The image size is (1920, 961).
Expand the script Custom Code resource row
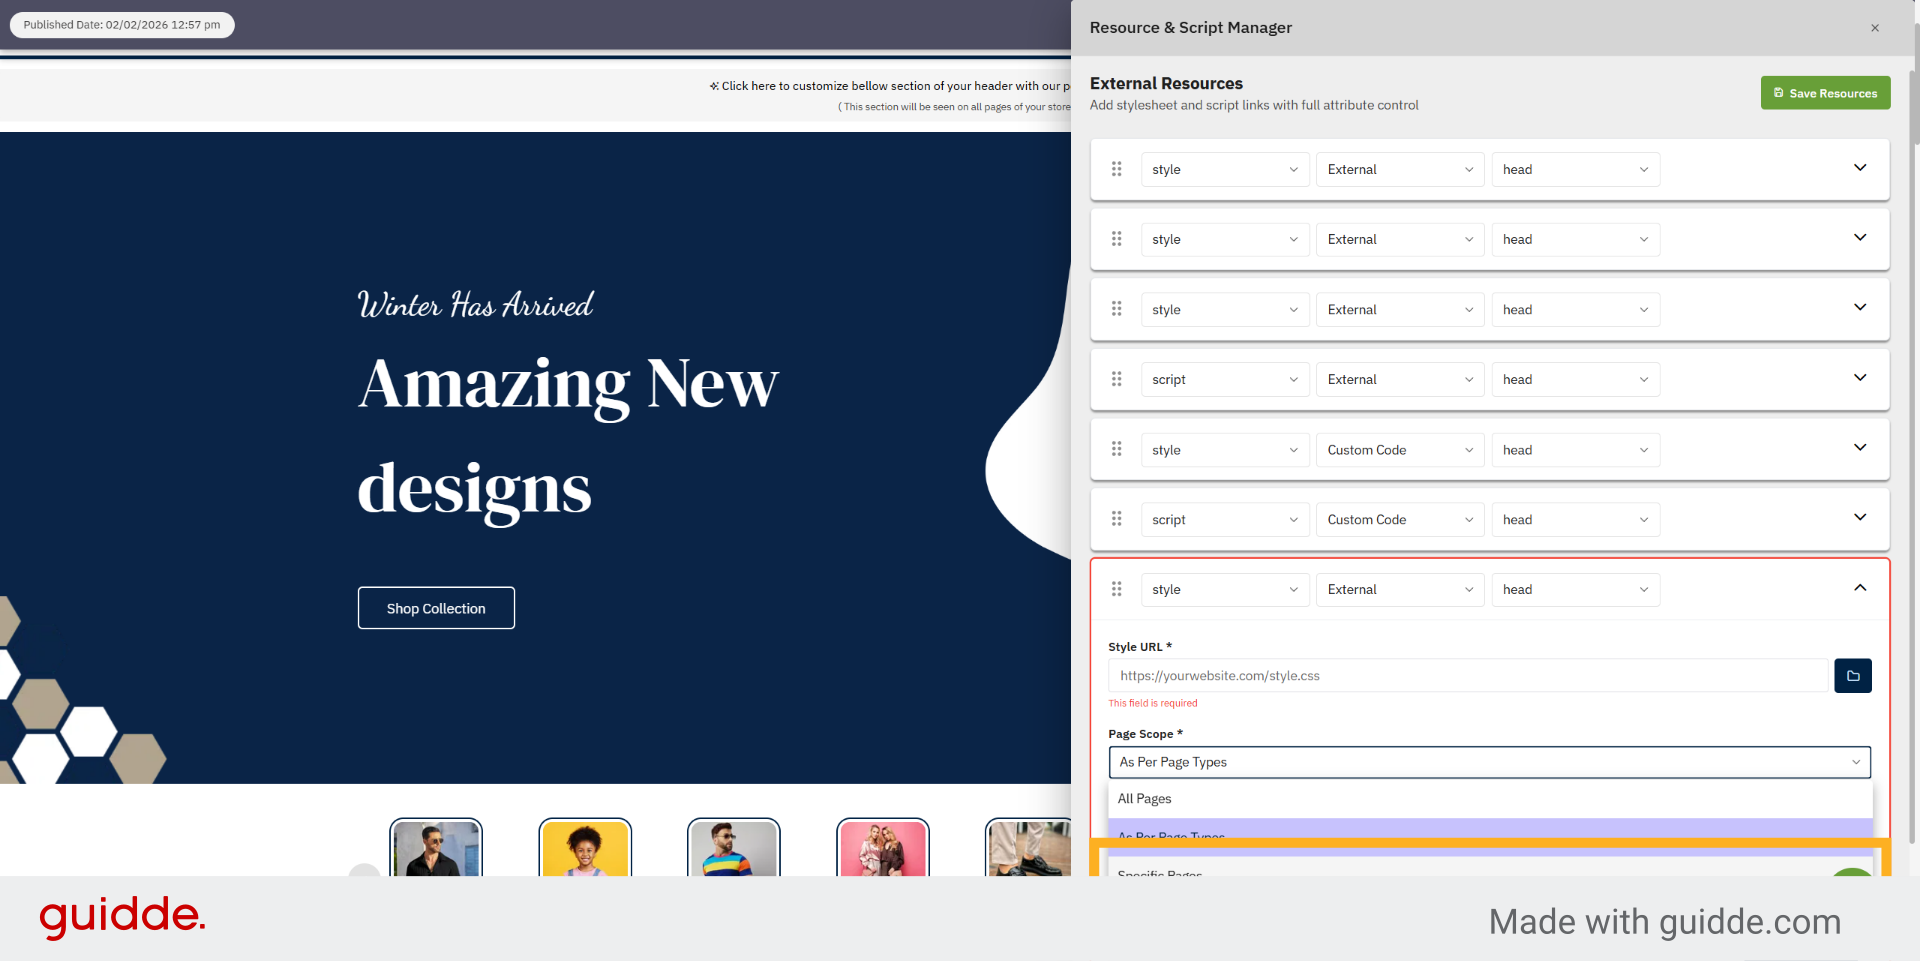pyautogui.click(x=1860, y=518)
